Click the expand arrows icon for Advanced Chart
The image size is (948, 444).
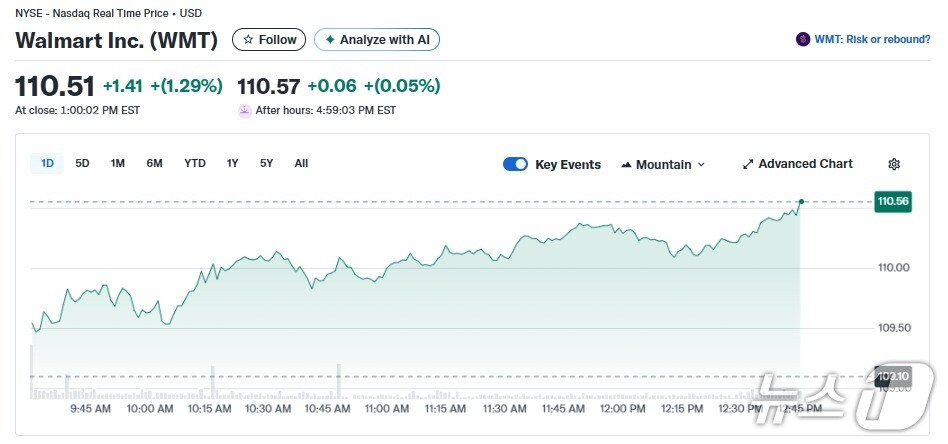click(748, 164)
